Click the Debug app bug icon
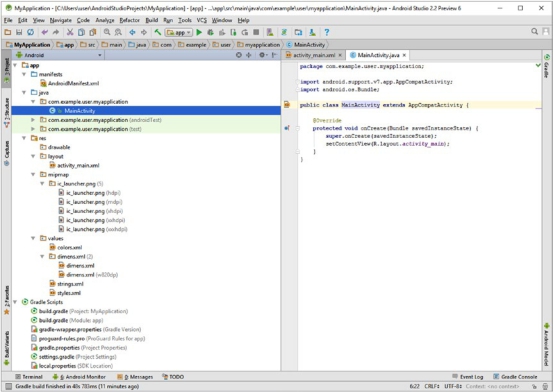Screen dimensions: 554x392 click(210, 33)
